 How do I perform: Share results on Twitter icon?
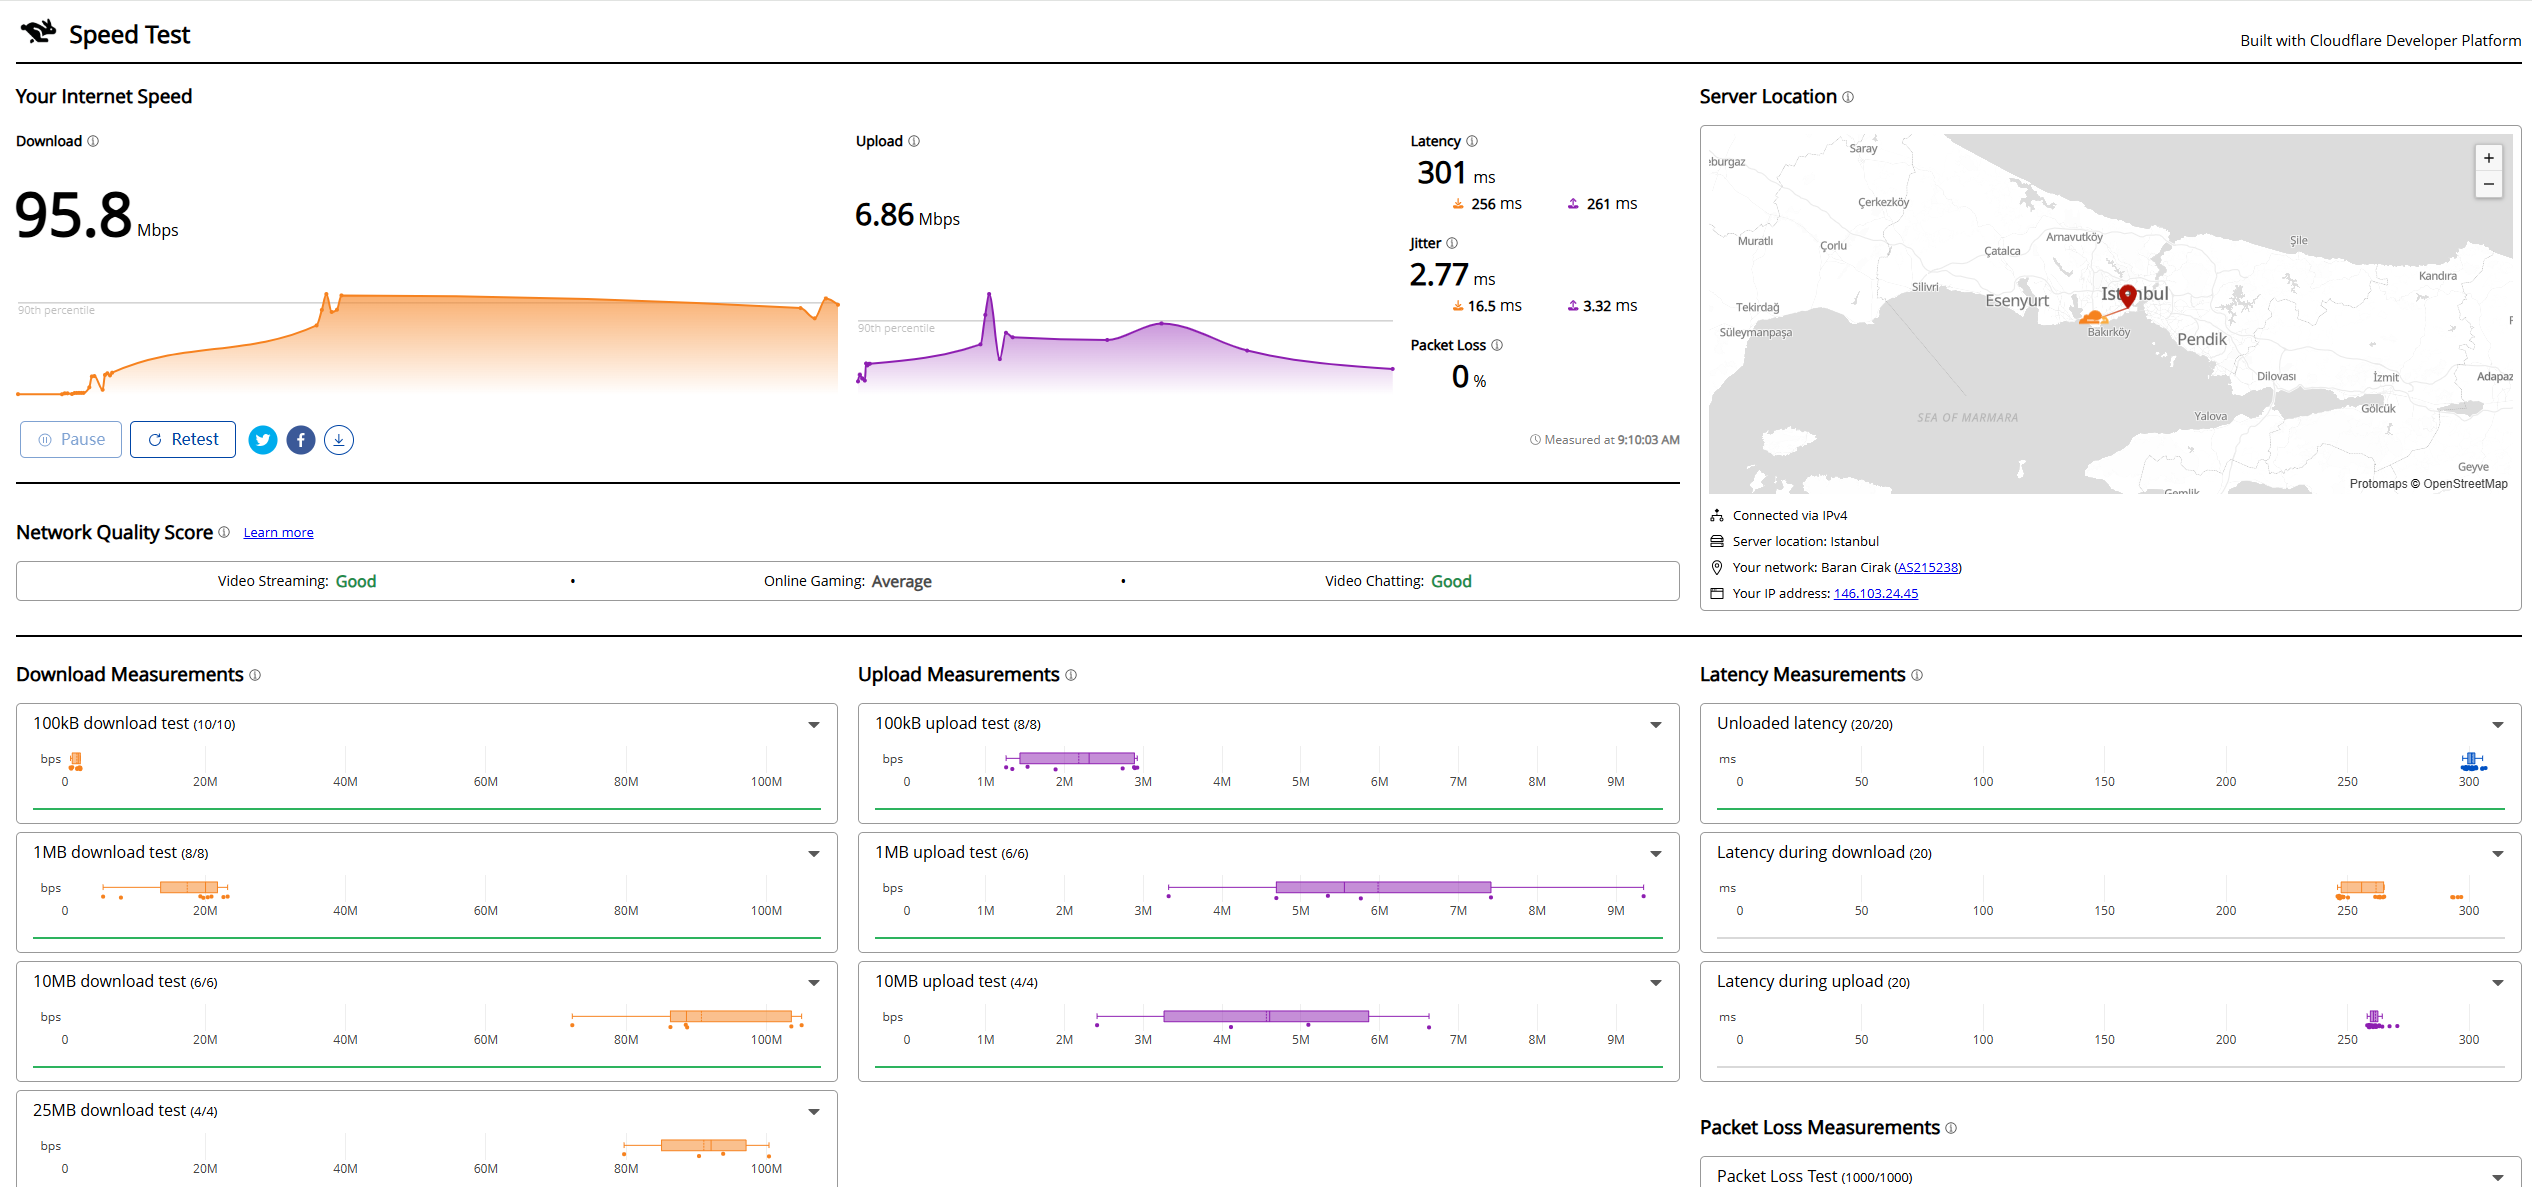tap(263, 440)
